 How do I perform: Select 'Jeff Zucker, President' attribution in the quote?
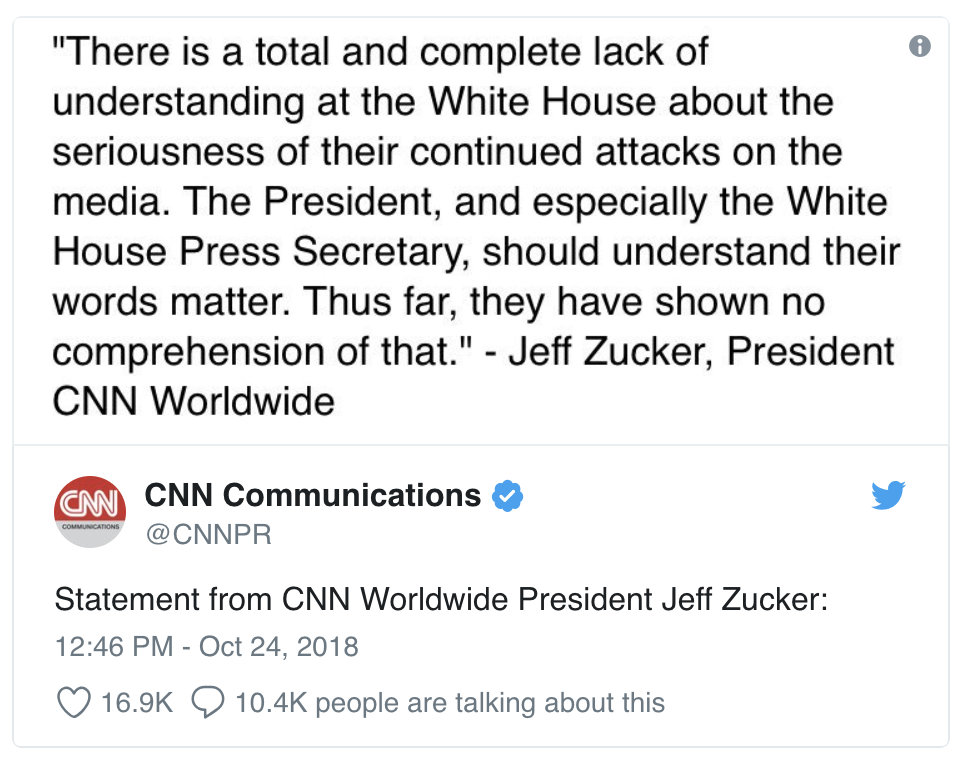click(x=702, y=351)
